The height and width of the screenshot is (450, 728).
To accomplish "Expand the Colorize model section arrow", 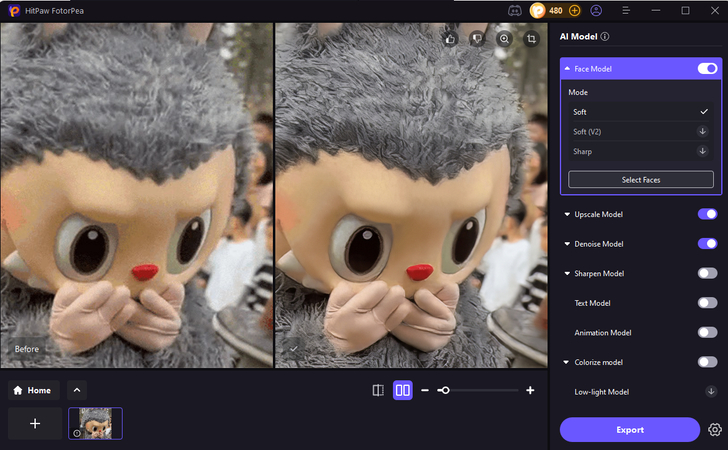I will 566,362.
